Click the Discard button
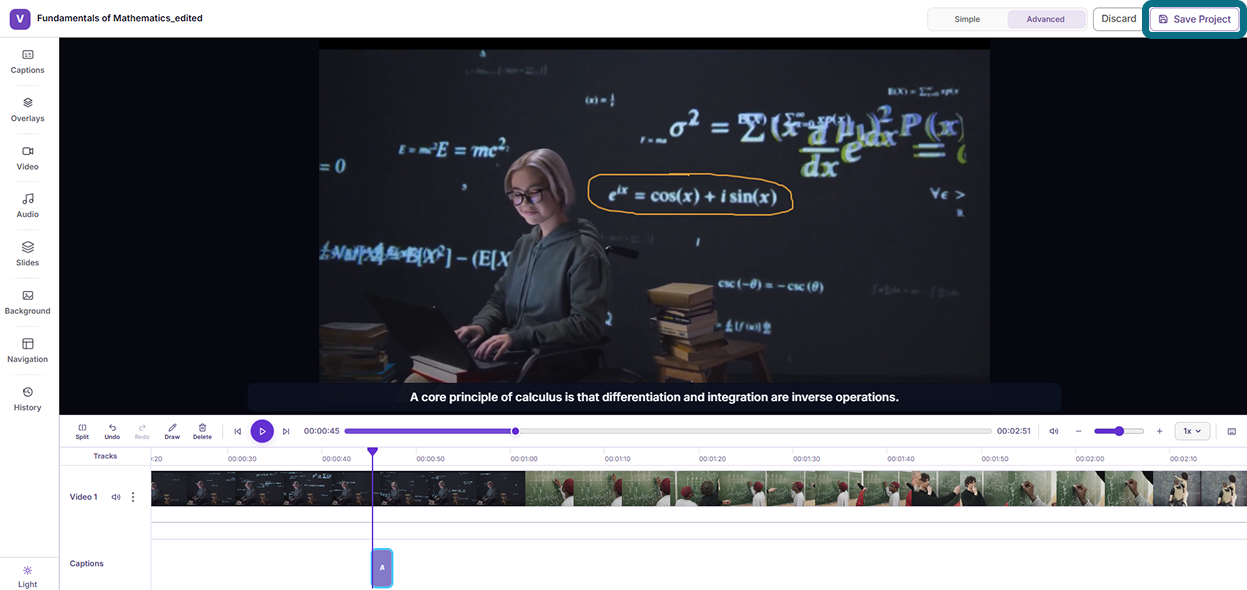 1119,19
